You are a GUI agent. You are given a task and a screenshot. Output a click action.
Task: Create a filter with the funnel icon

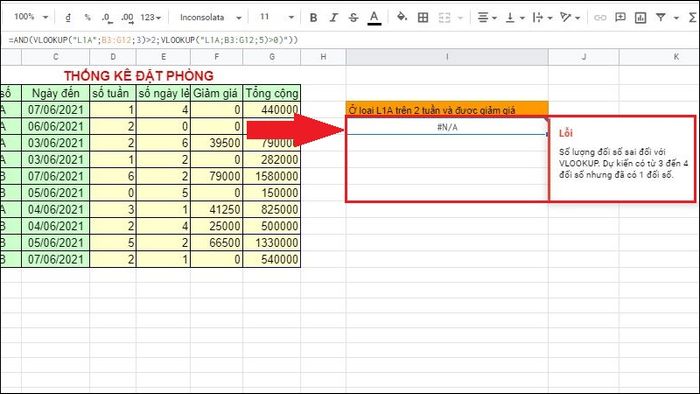tap(661, 17)
